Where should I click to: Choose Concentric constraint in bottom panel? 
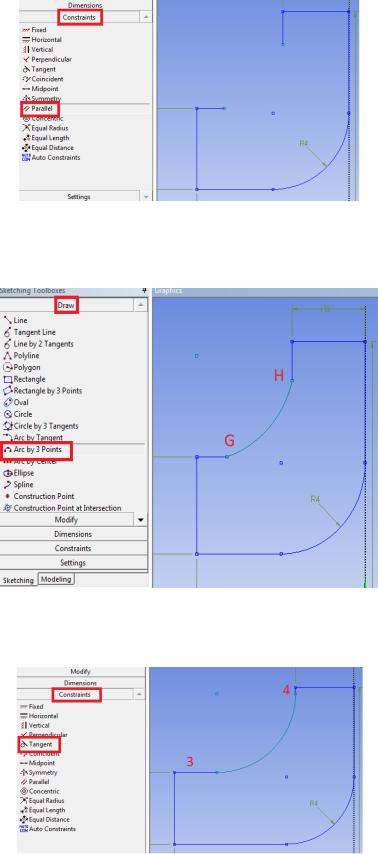[x=40, y=791]
